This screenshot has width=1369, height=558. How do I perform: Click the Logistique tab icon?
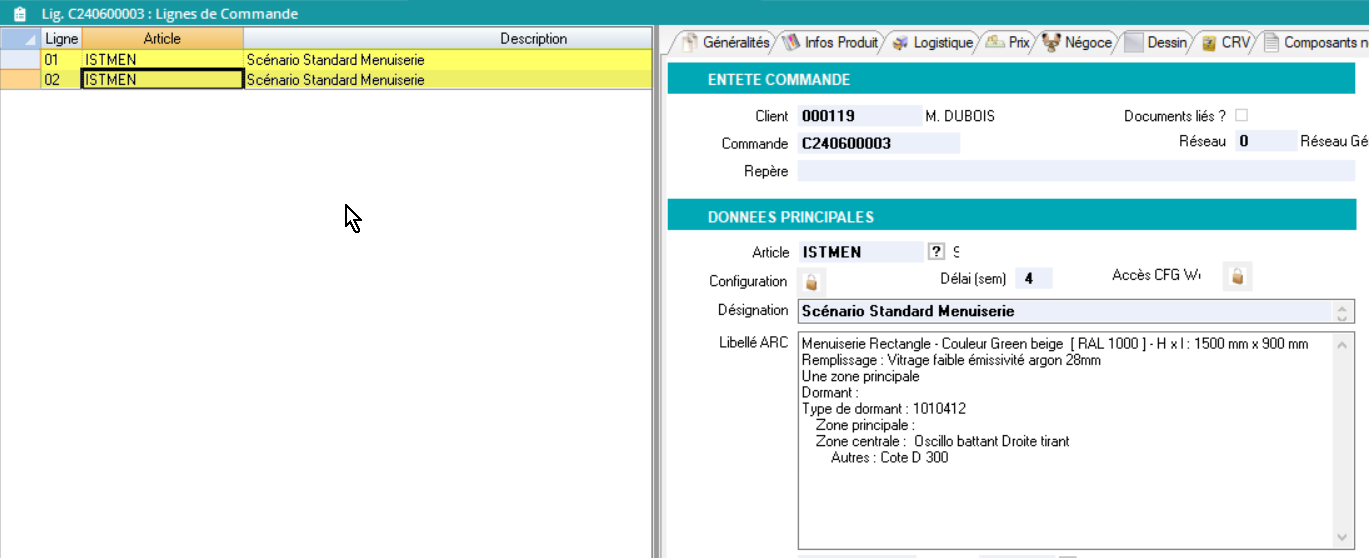click(x=900, y=43)
